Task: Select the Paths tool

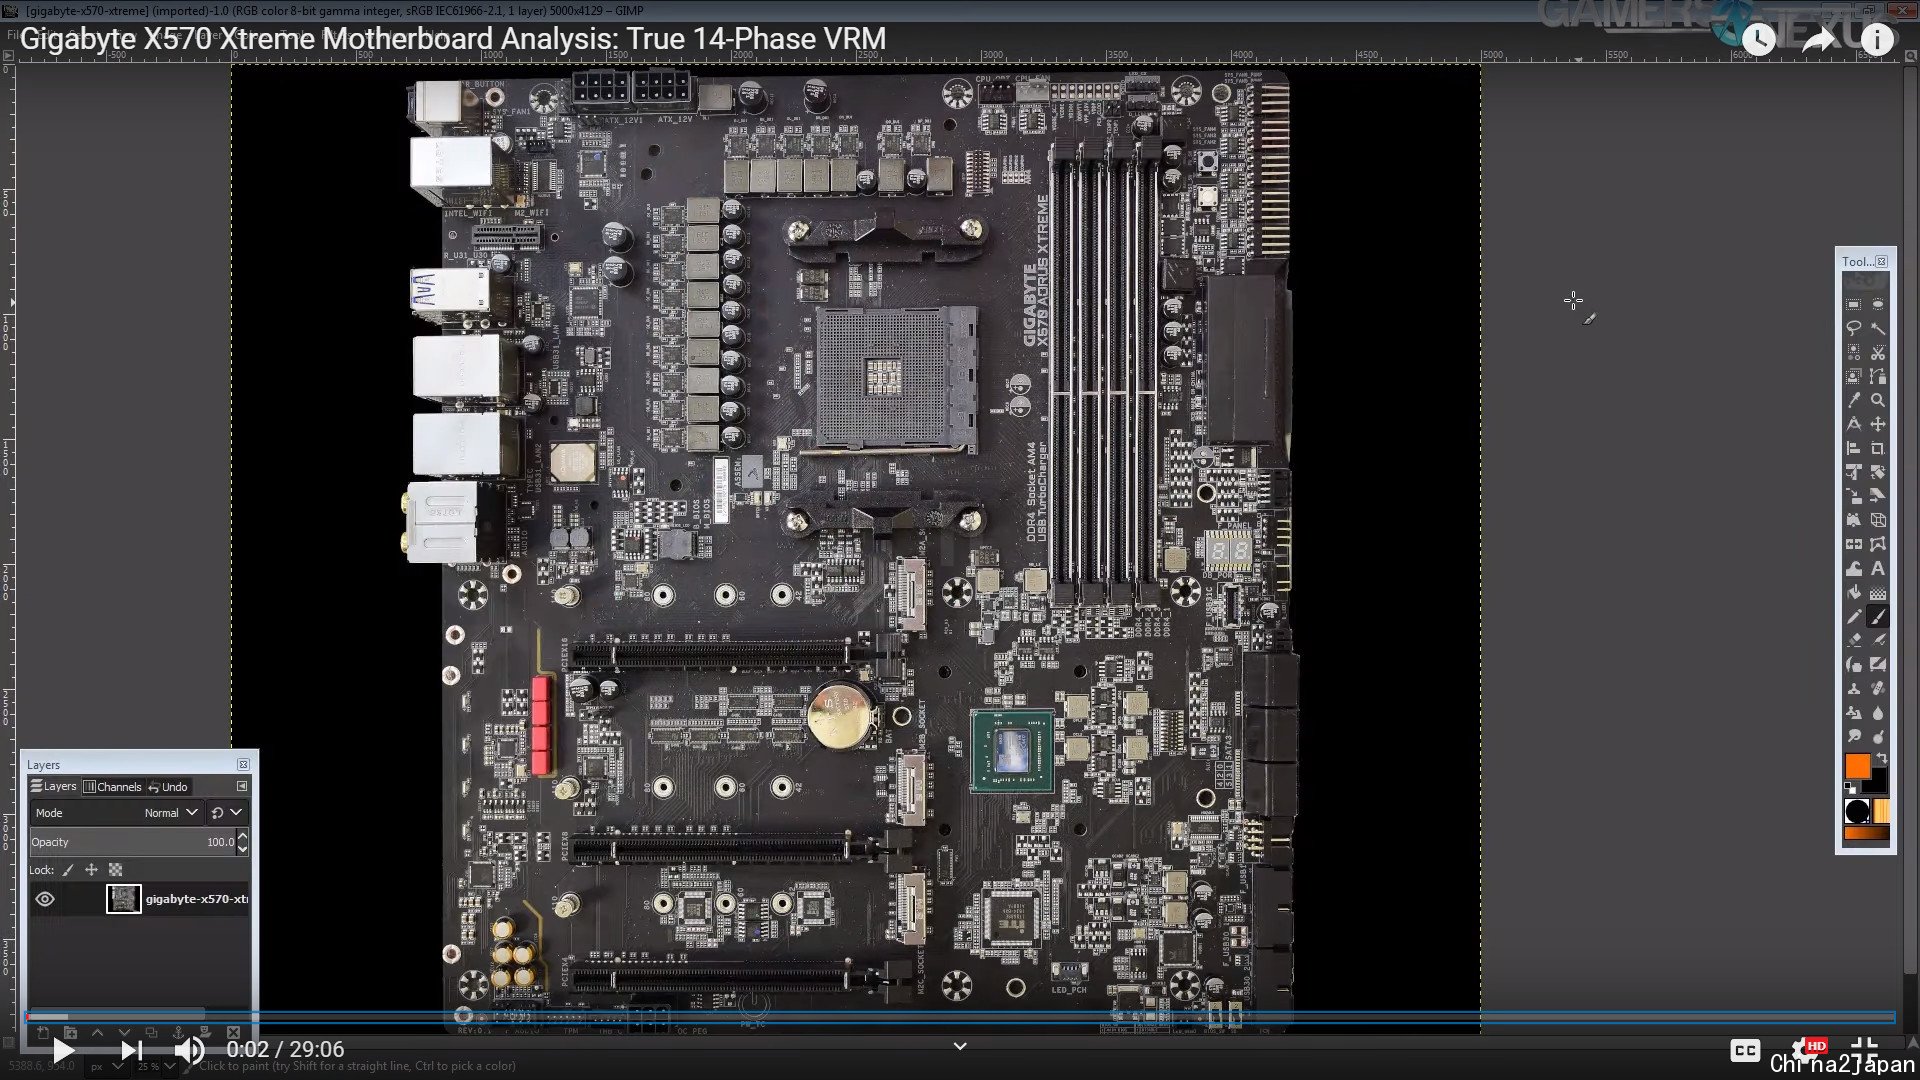Action: pyautogui.click(x=1878, y=376)
